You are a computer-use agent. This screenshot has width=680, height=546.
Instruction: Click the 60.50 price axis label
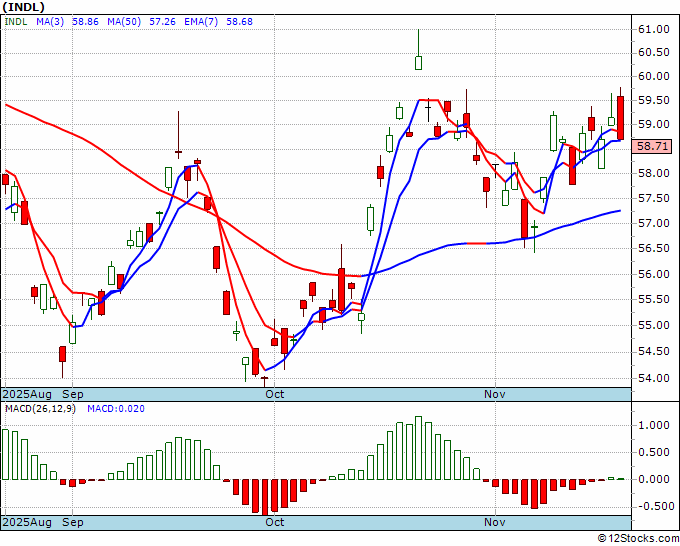(654, 53)
